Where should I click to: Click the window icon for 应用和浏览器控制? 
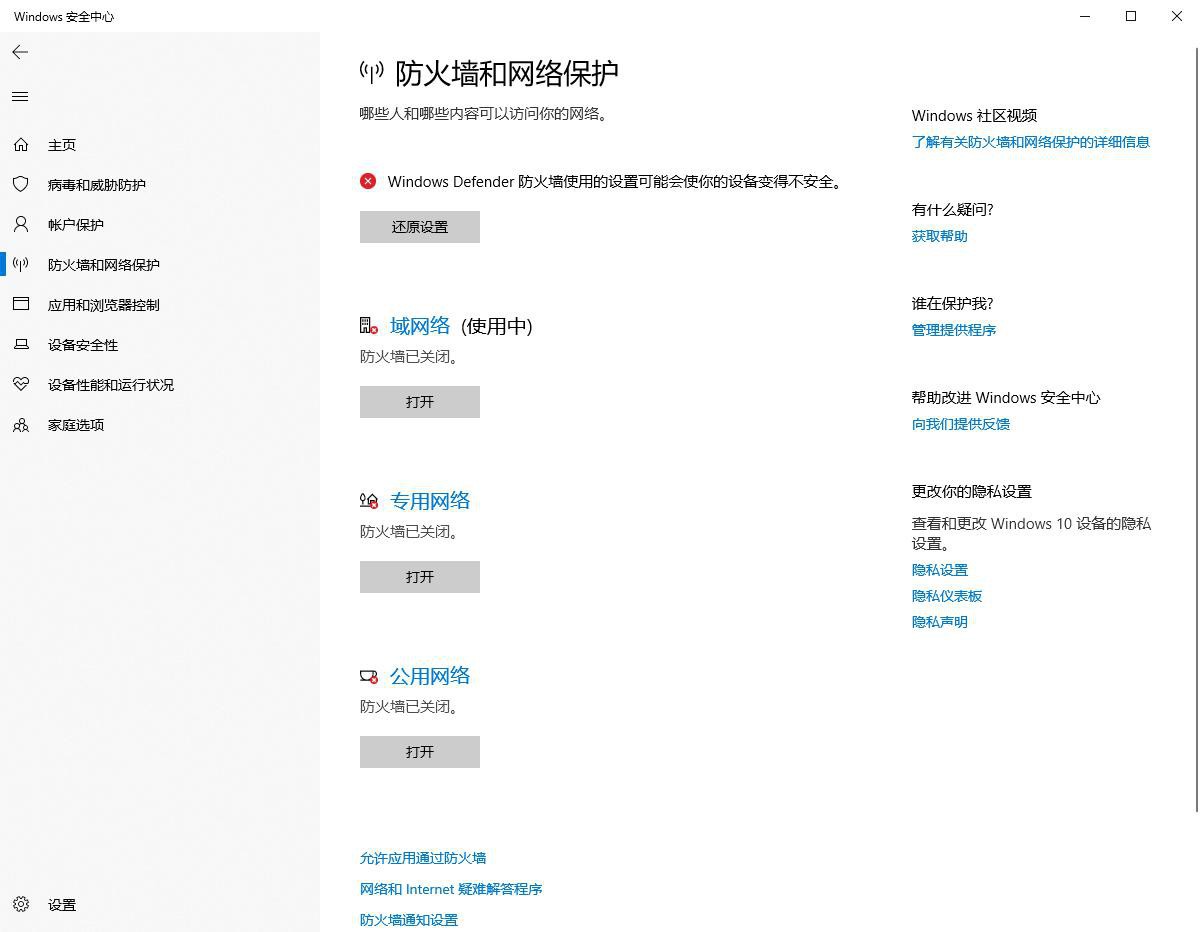point(21,305)
